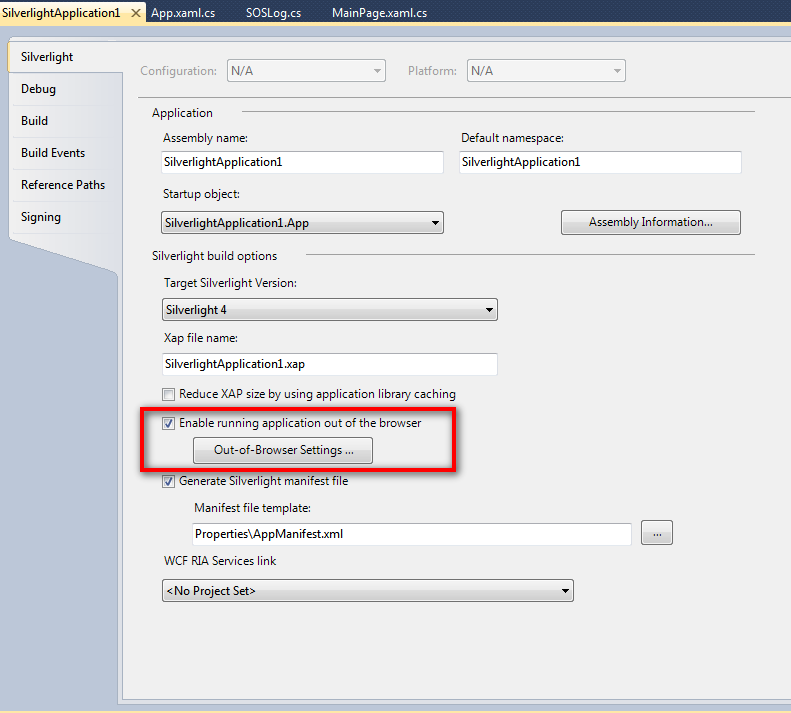Open the Signing properties page
This screenshot has width=791, height=713.
pyautogui.click(x=66, y=216)
